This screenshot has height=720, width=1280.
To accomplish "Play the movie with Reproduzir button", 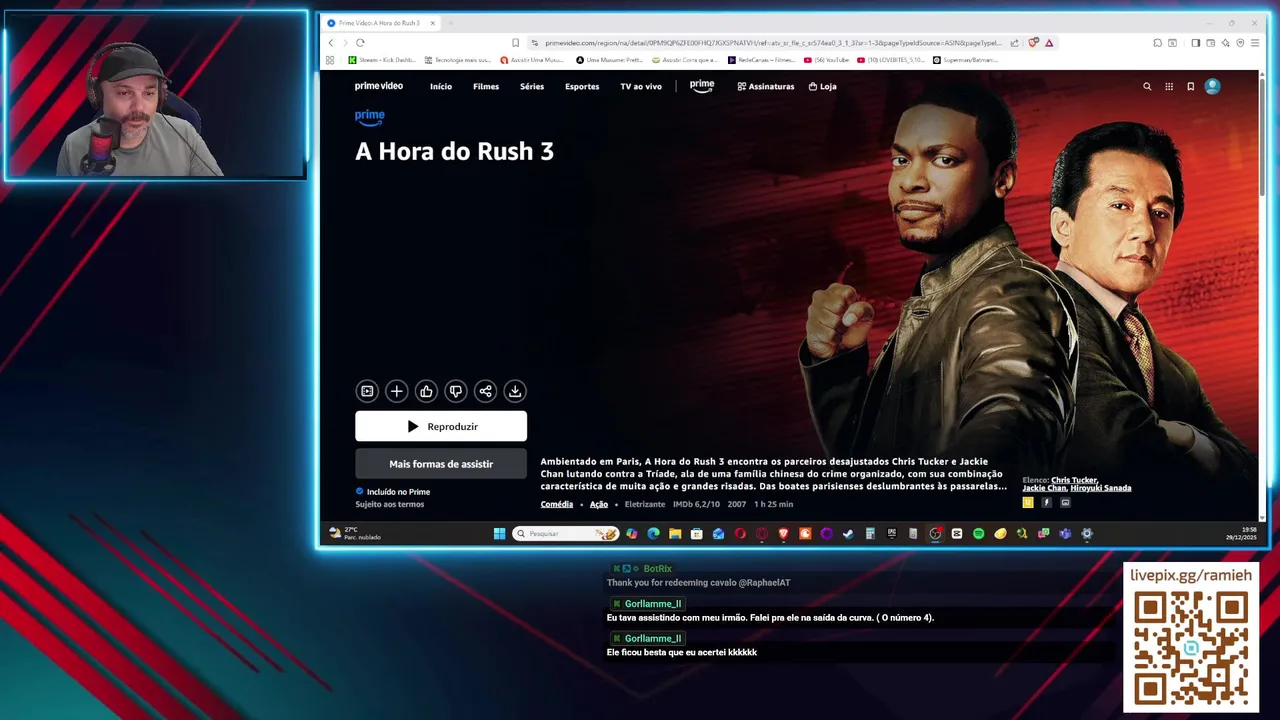I will (x=441, y=426).
